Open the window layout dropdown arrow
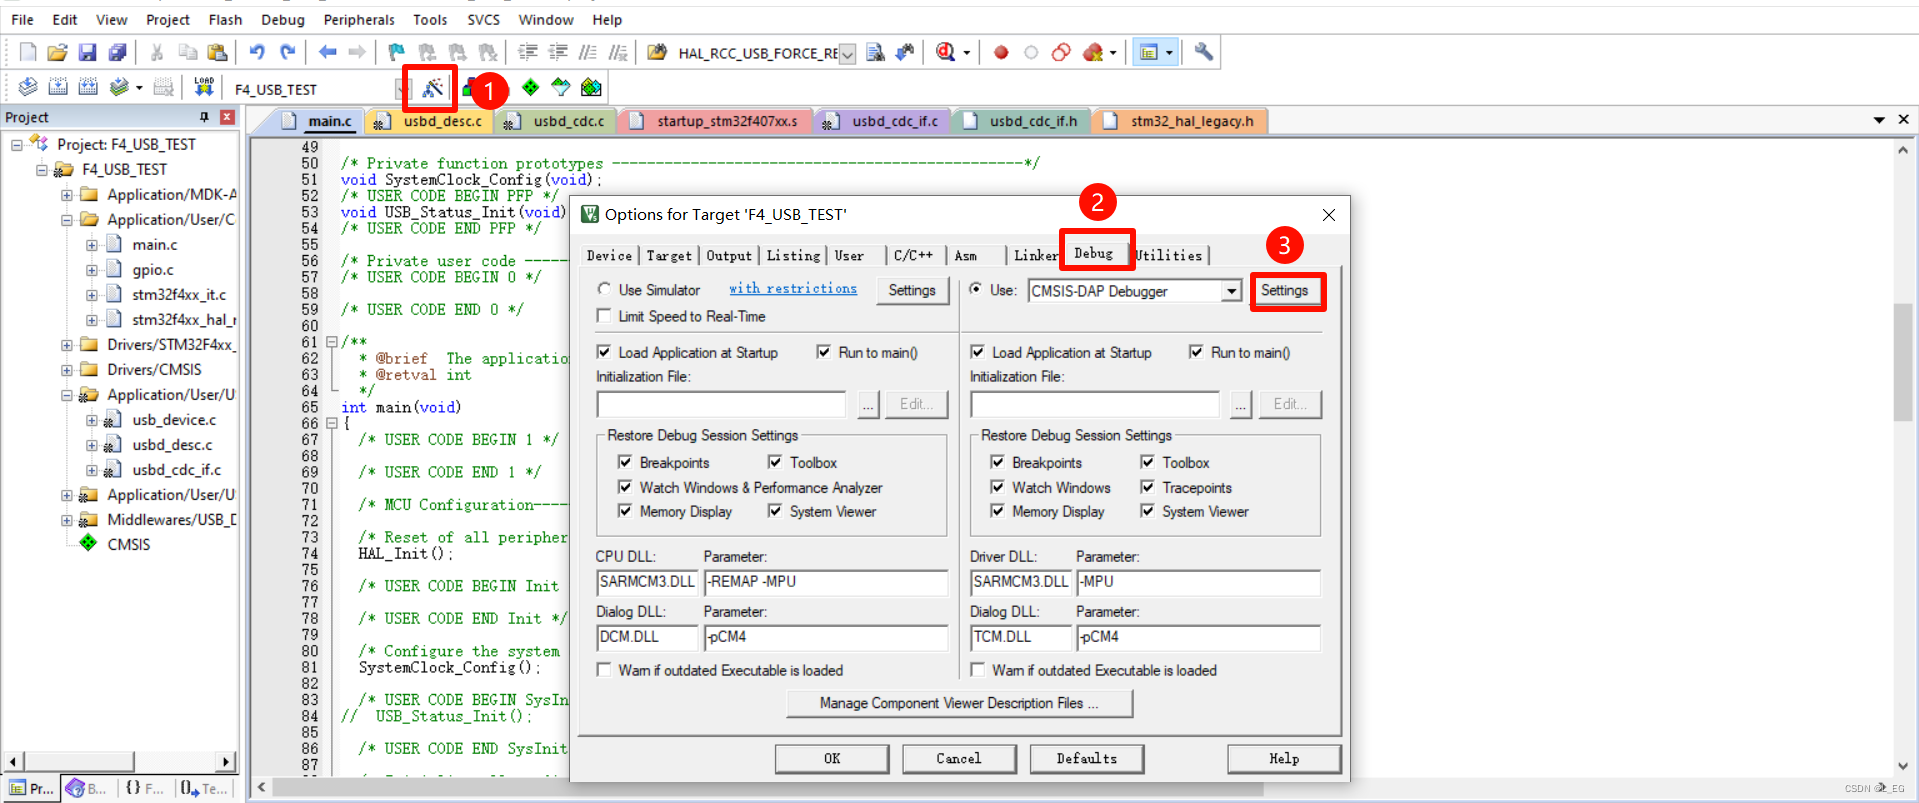Screen dimensions: 1919x803 point(1169,52)
